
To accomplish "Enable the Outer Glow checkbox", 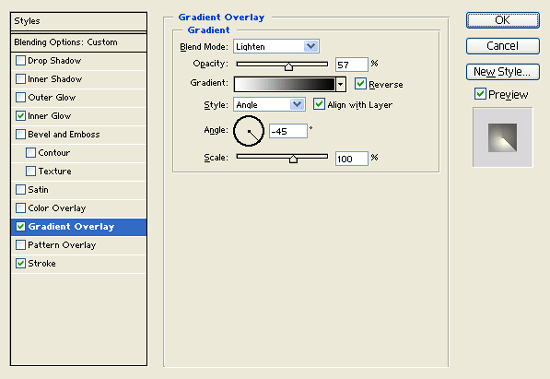I will tap(21, 97).
